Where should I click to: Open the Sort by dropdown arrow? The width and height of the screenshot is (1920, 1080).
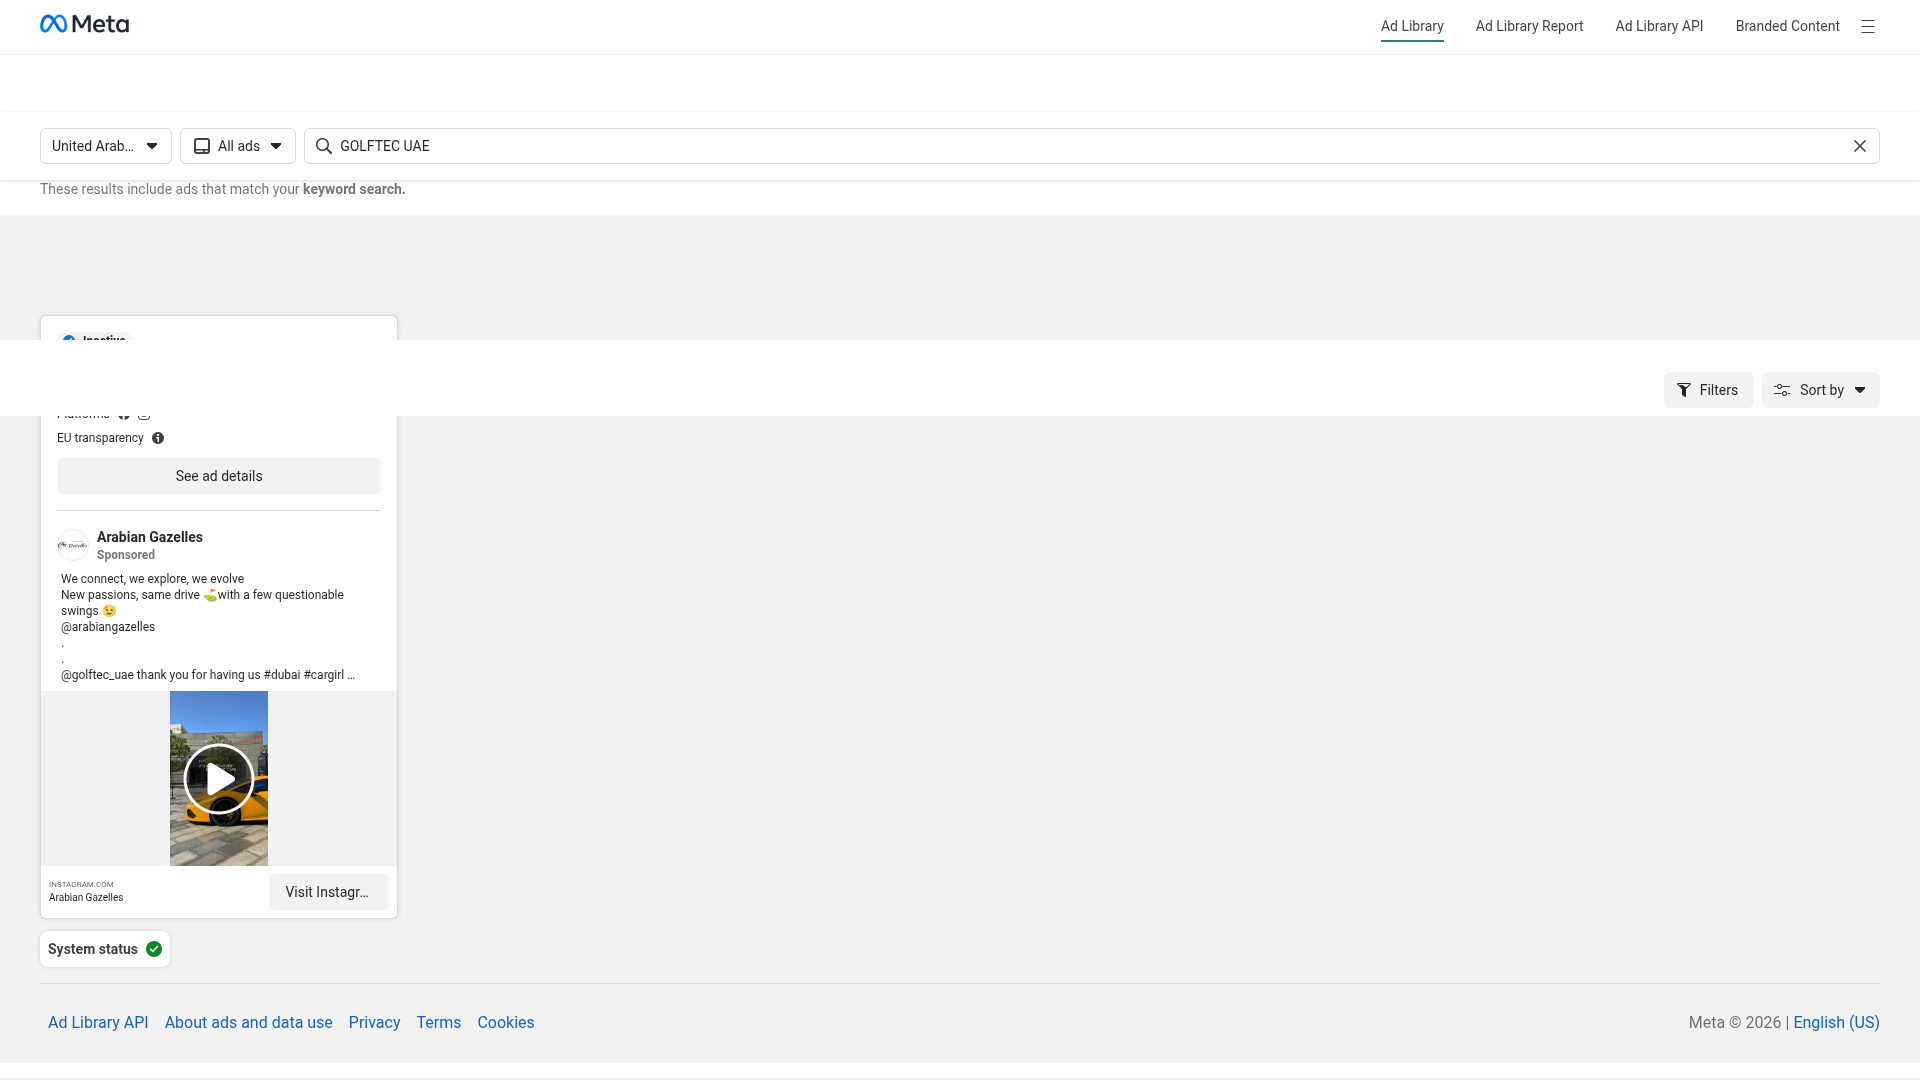[x=1860, y=390]
